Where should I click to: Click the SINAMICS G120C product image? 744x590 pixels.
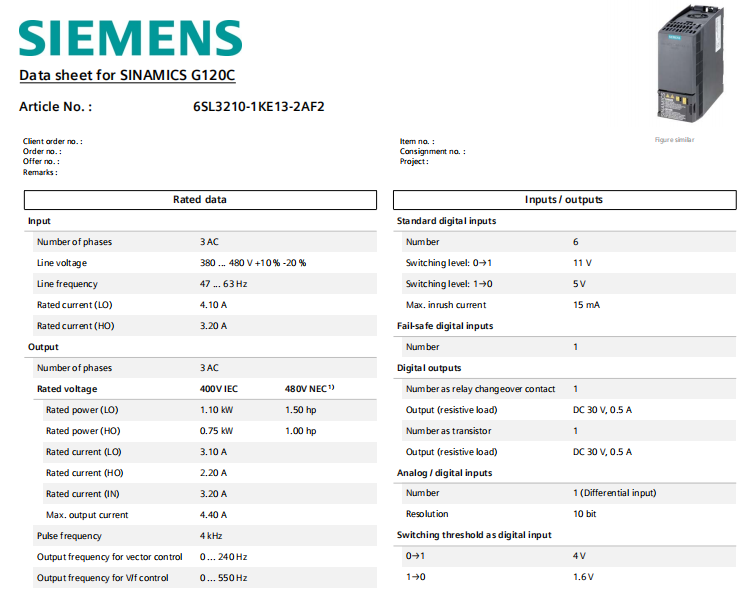(687, 63)
